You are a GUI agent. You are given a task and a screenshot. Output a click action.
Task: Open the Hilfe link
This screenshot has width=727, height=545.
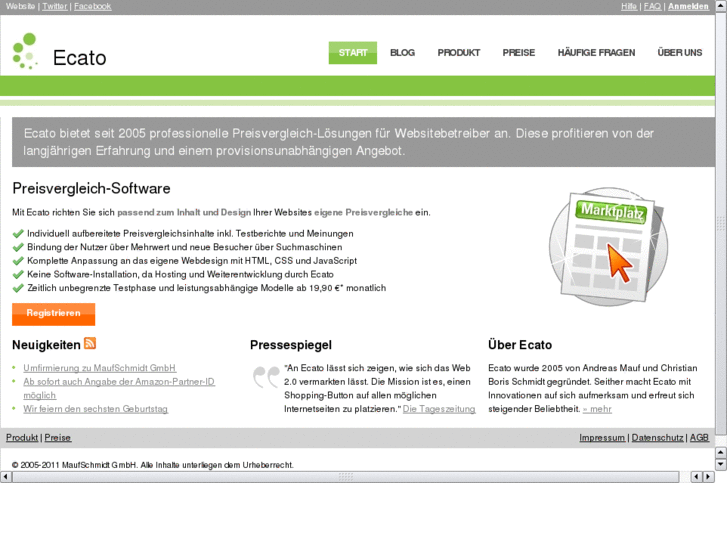[x=629, y=6]
